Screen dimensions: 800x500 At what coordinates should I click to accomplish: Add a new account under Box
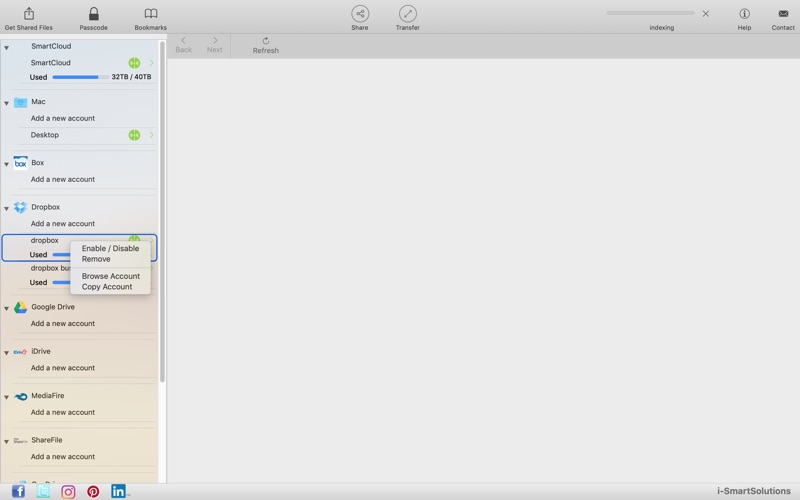[x=63, y=180]
